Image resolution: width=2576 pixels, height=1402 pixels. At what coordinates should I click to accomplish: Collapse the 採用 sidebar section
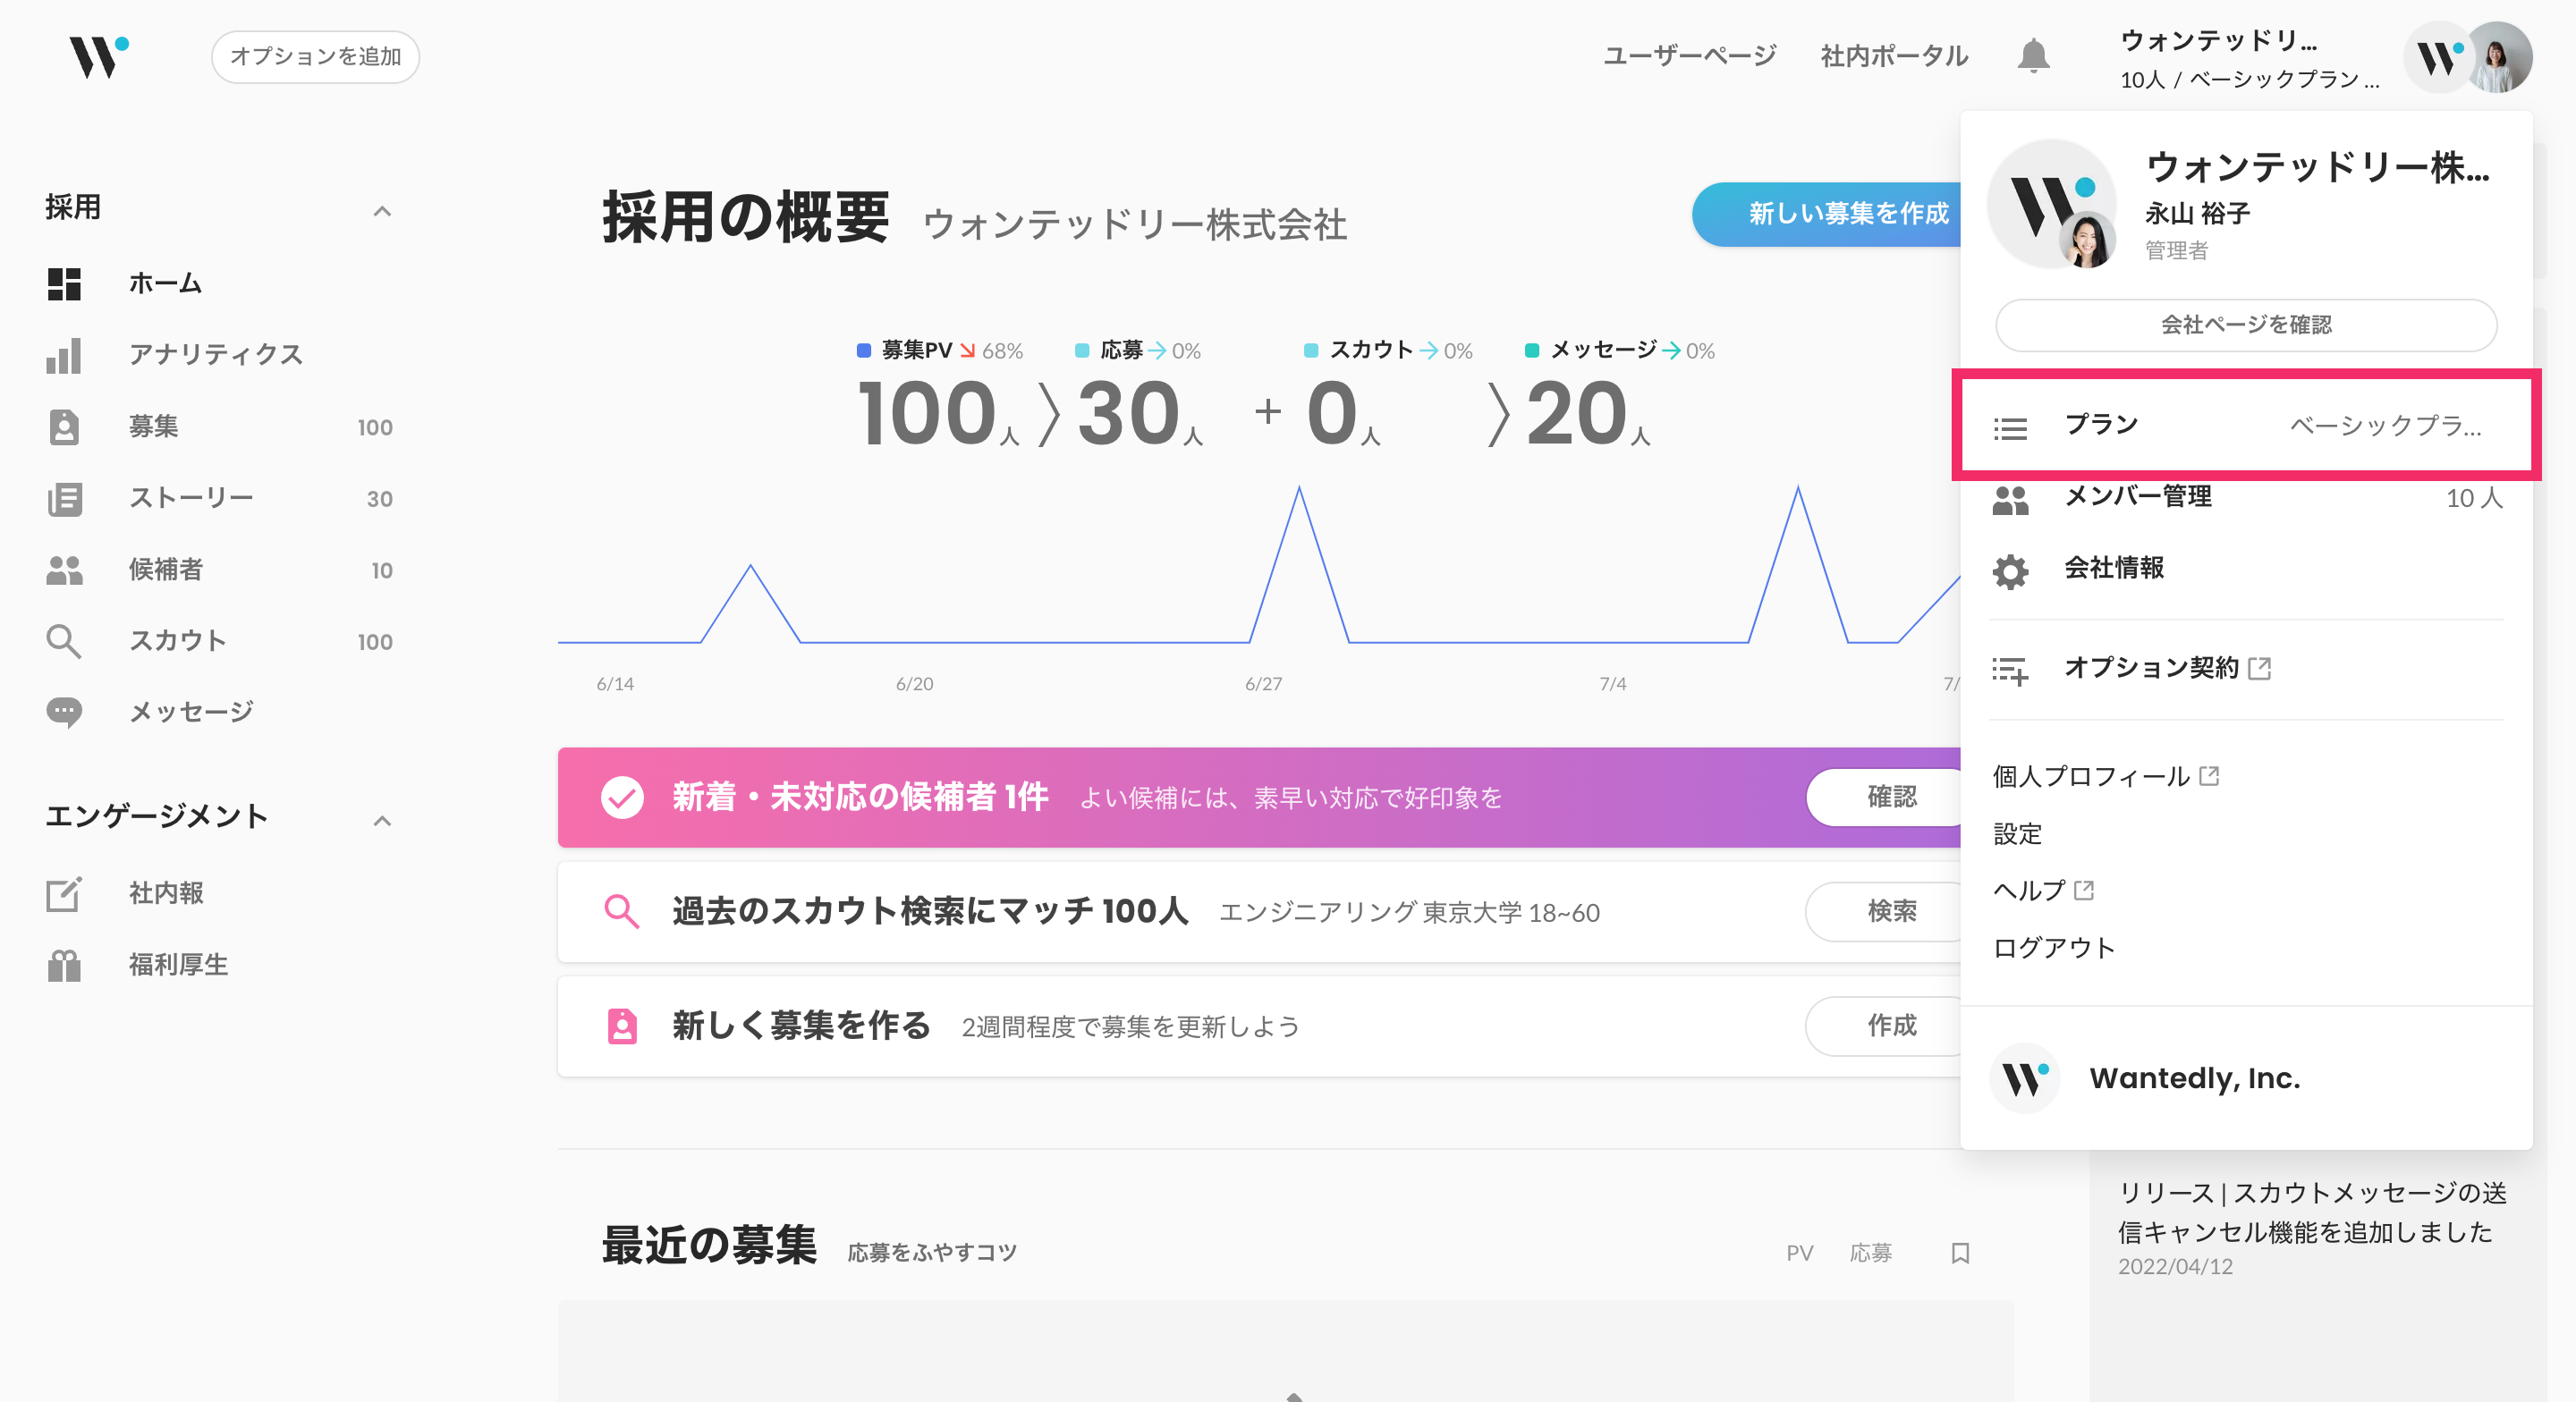coord(382,210)
